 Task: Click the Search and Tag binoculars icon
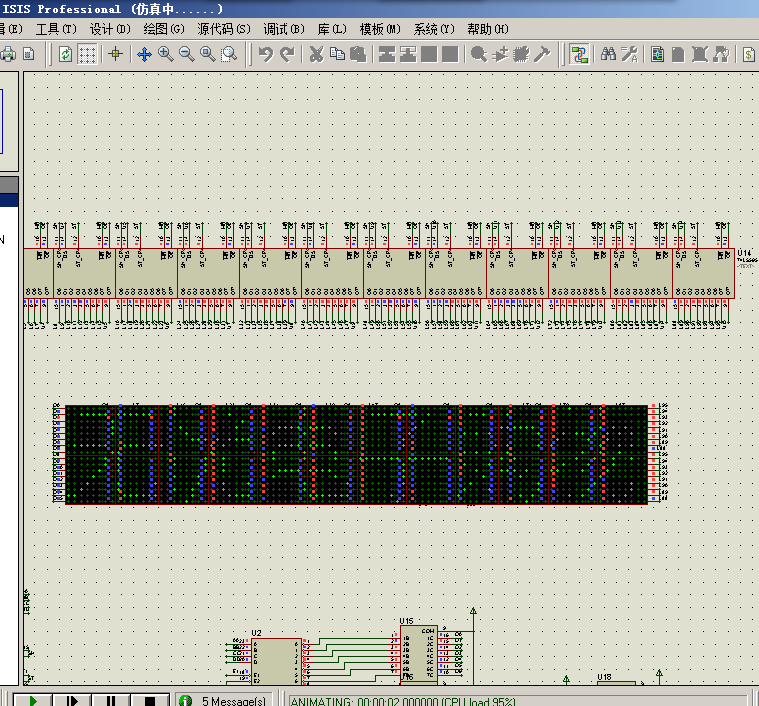608,54
